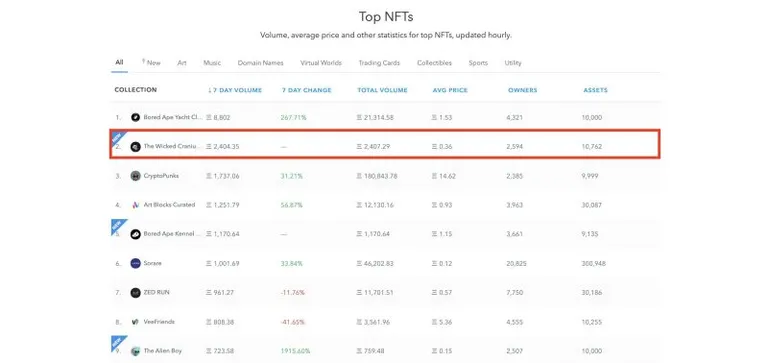Open The Alien Boy collection avatar
768x363 pixels.
click(136, 351)
